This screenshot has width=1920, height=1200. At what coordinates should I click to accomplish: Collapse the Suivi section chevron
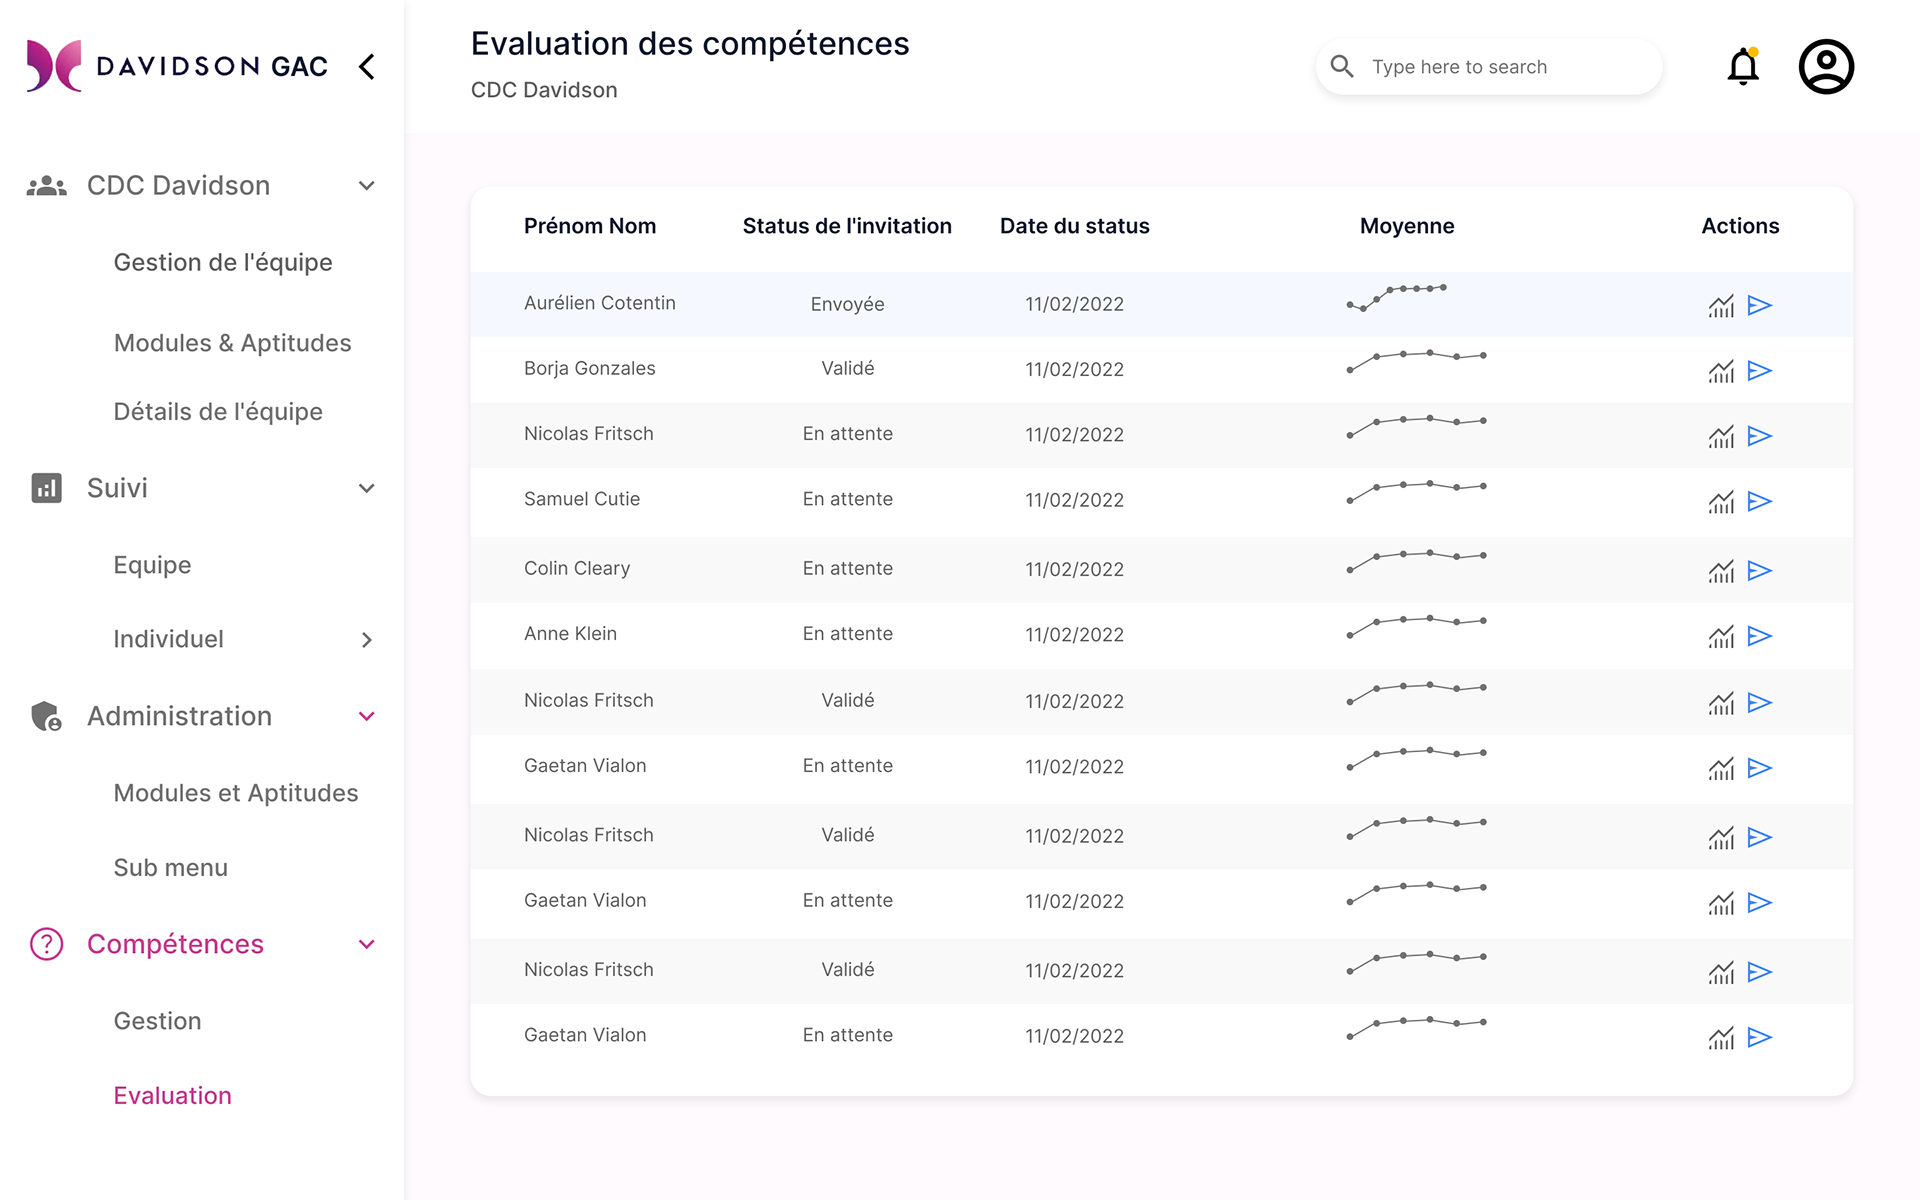[367, 488]
